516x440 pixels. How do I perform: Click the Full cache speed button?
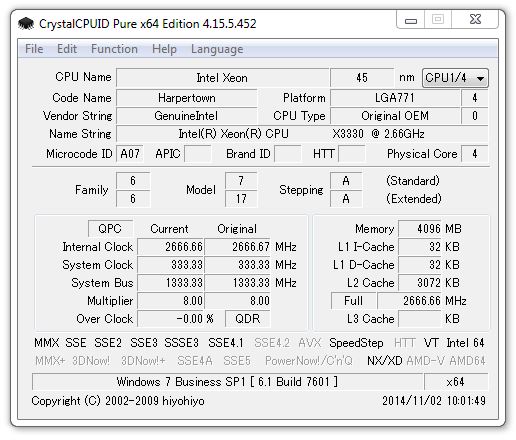[353, 301]
